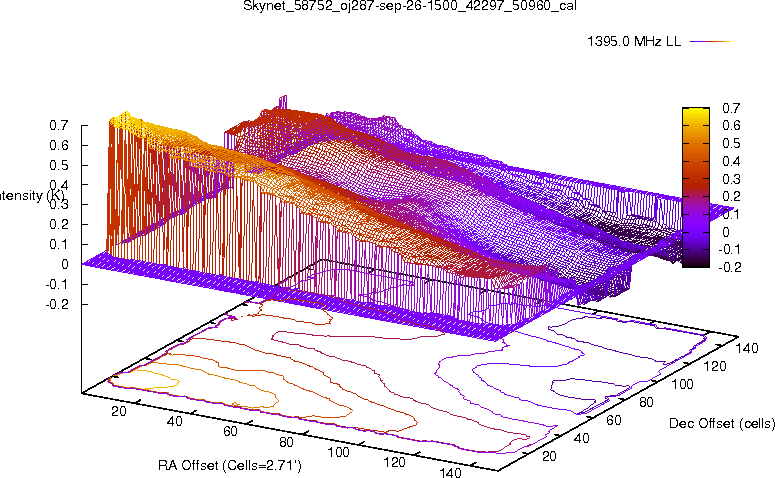
Task: Click the 0.5 tick on the intensity axis
Action: click(58, 165)
